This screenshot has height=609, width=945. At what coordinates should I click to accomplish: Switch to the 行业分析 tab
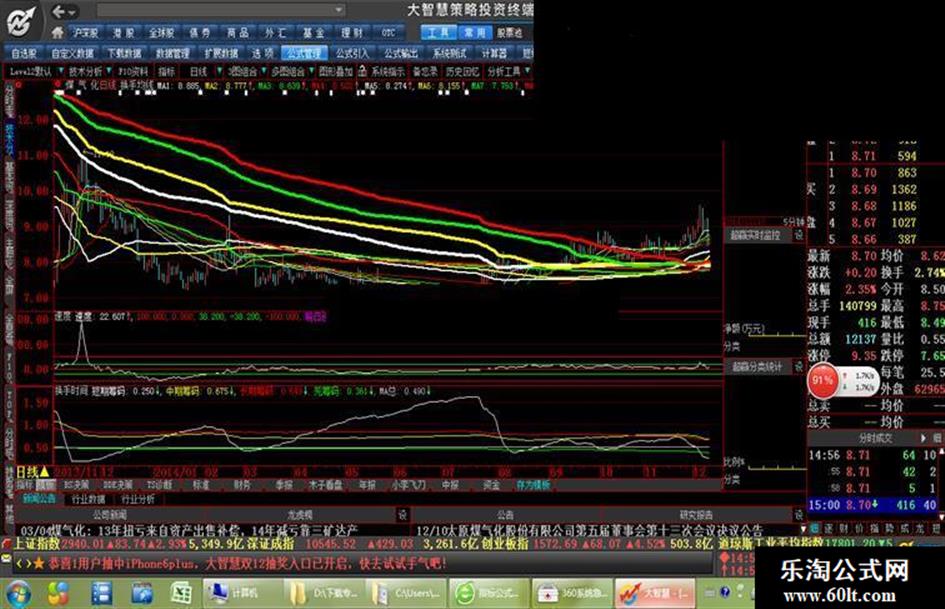[x=137, y=499]
